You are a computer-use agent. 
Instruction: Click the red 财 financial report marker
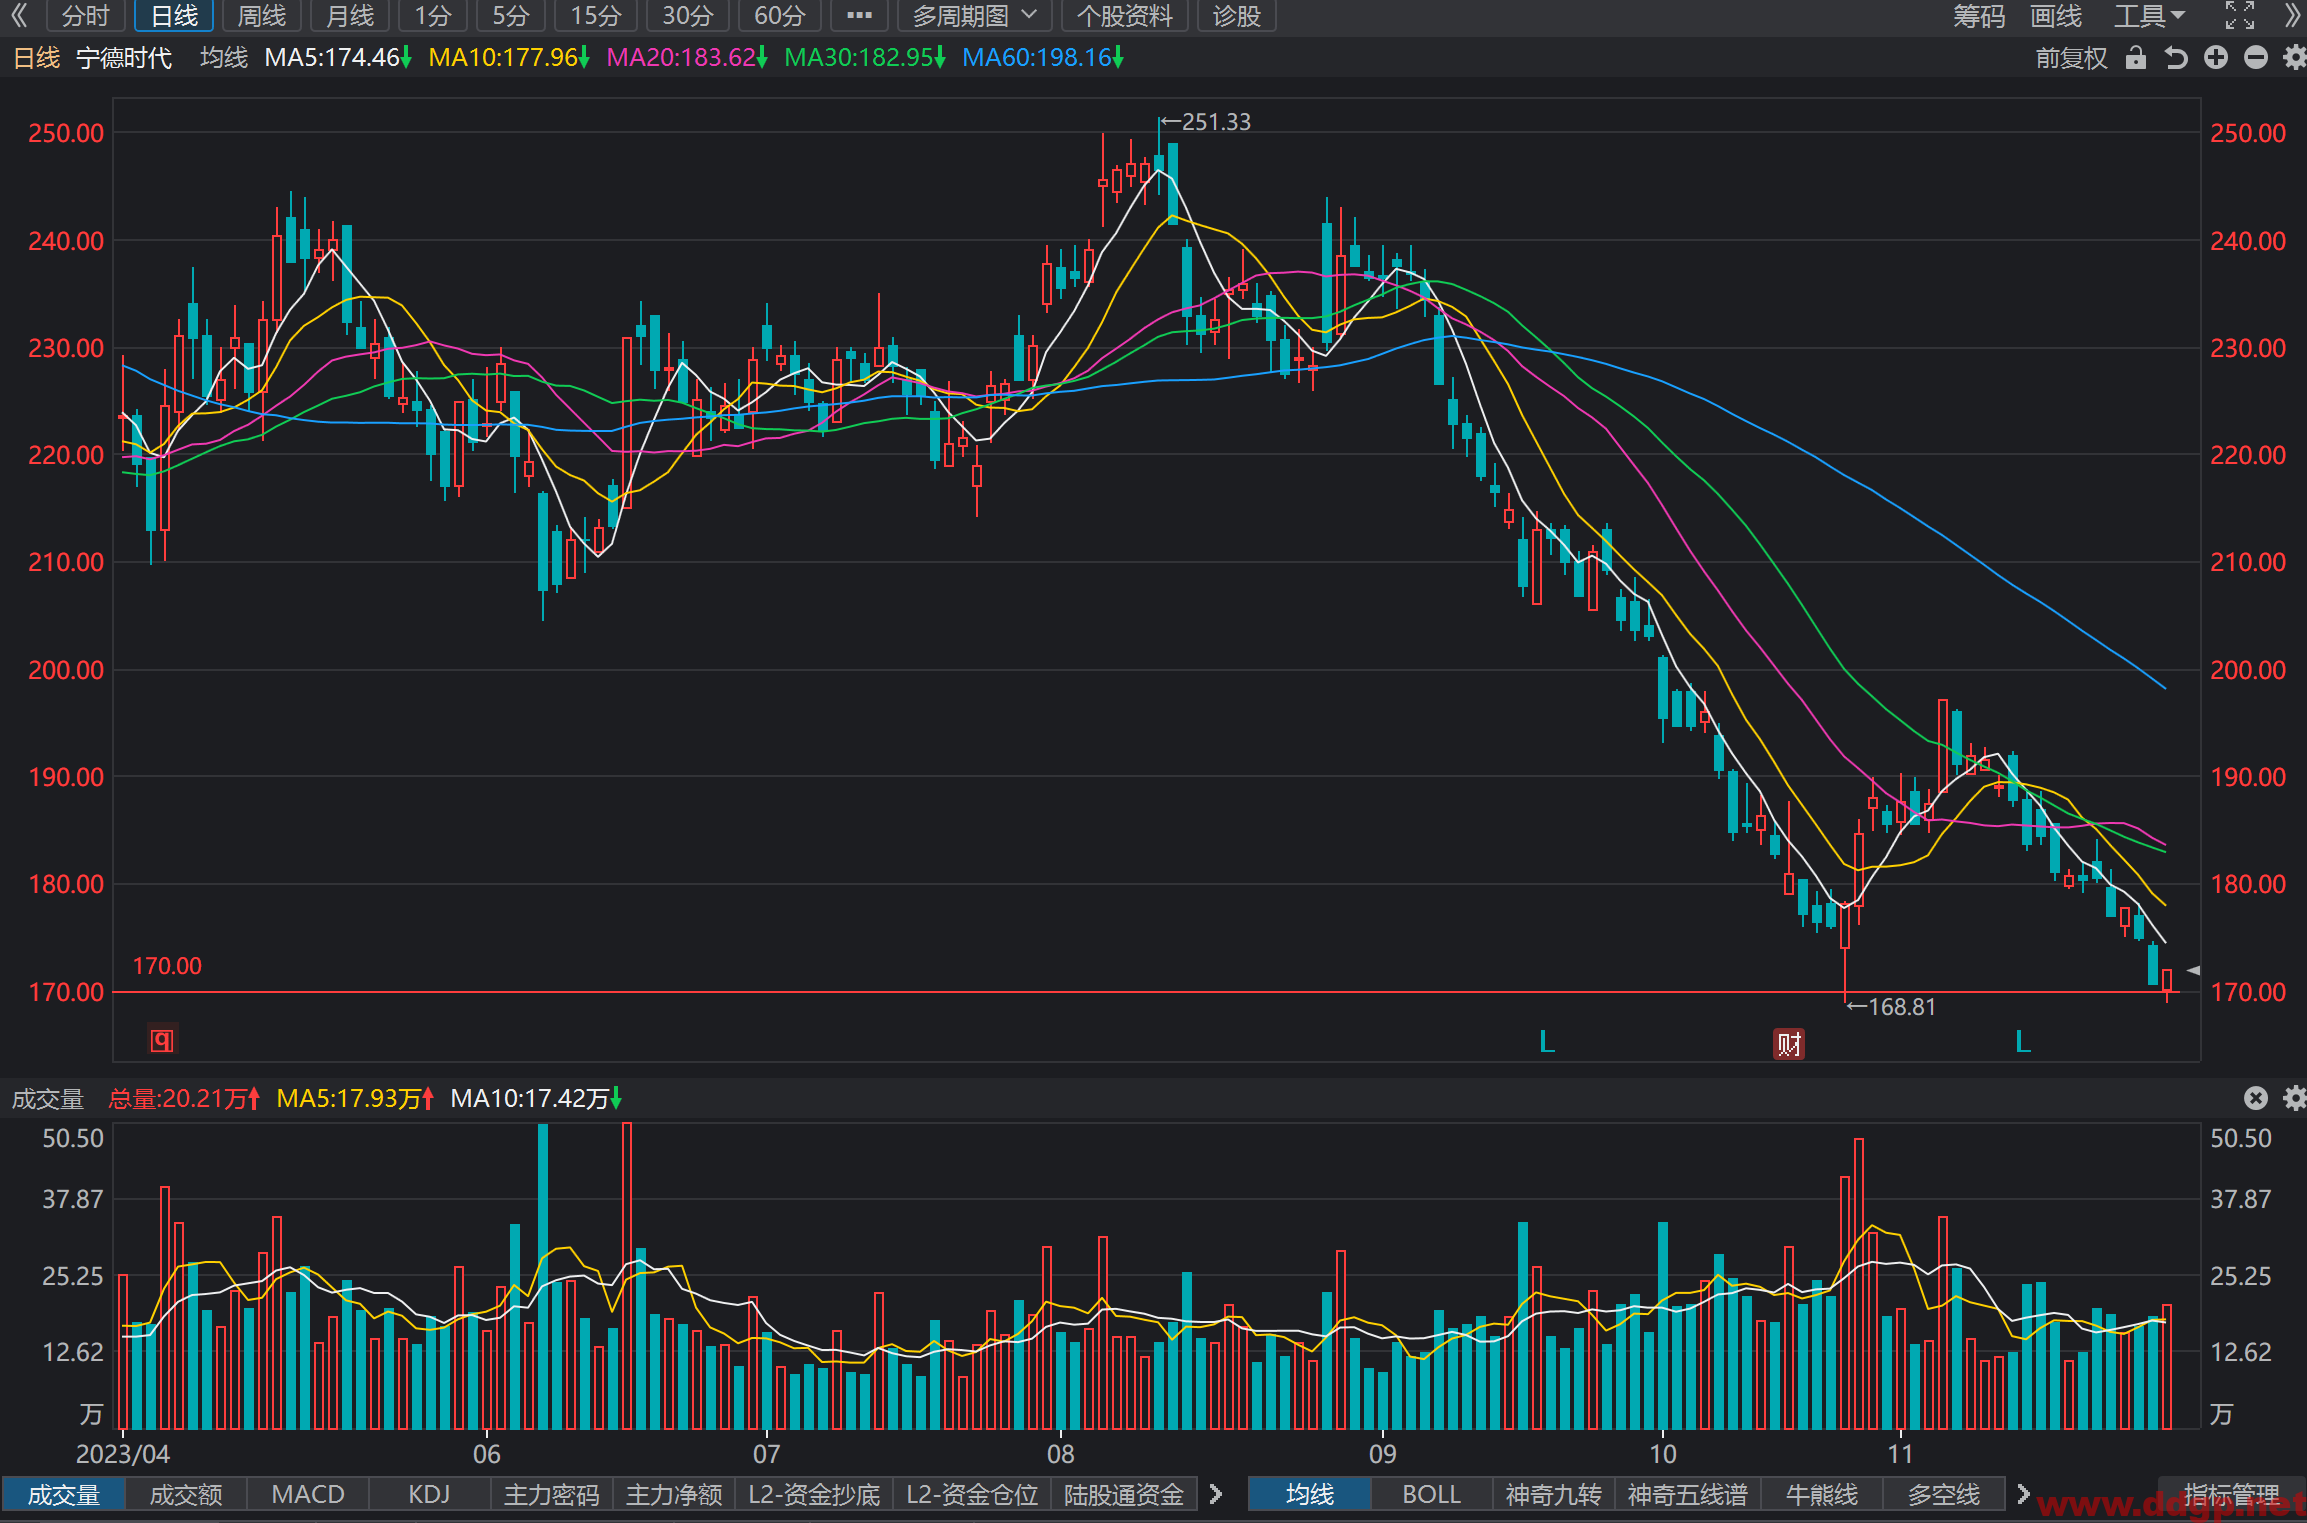(1789, 1045)
